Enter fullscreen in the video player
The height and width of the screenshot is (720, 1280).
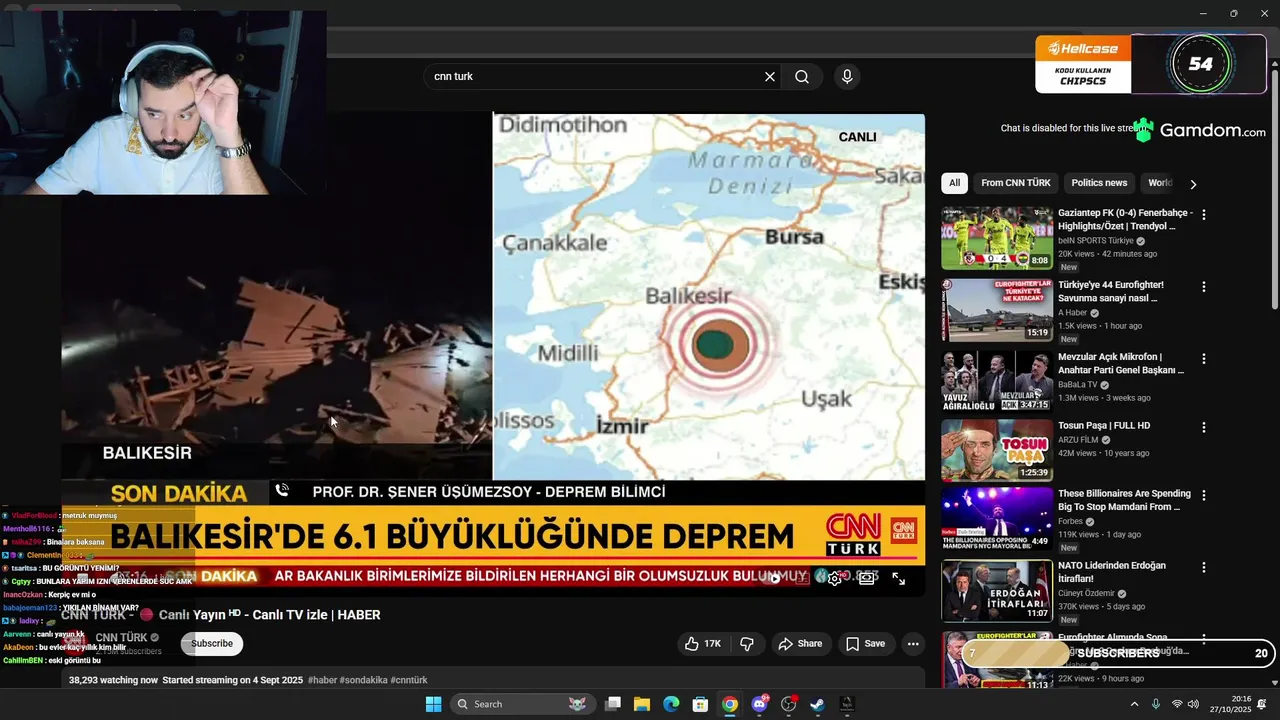(898, 579)
